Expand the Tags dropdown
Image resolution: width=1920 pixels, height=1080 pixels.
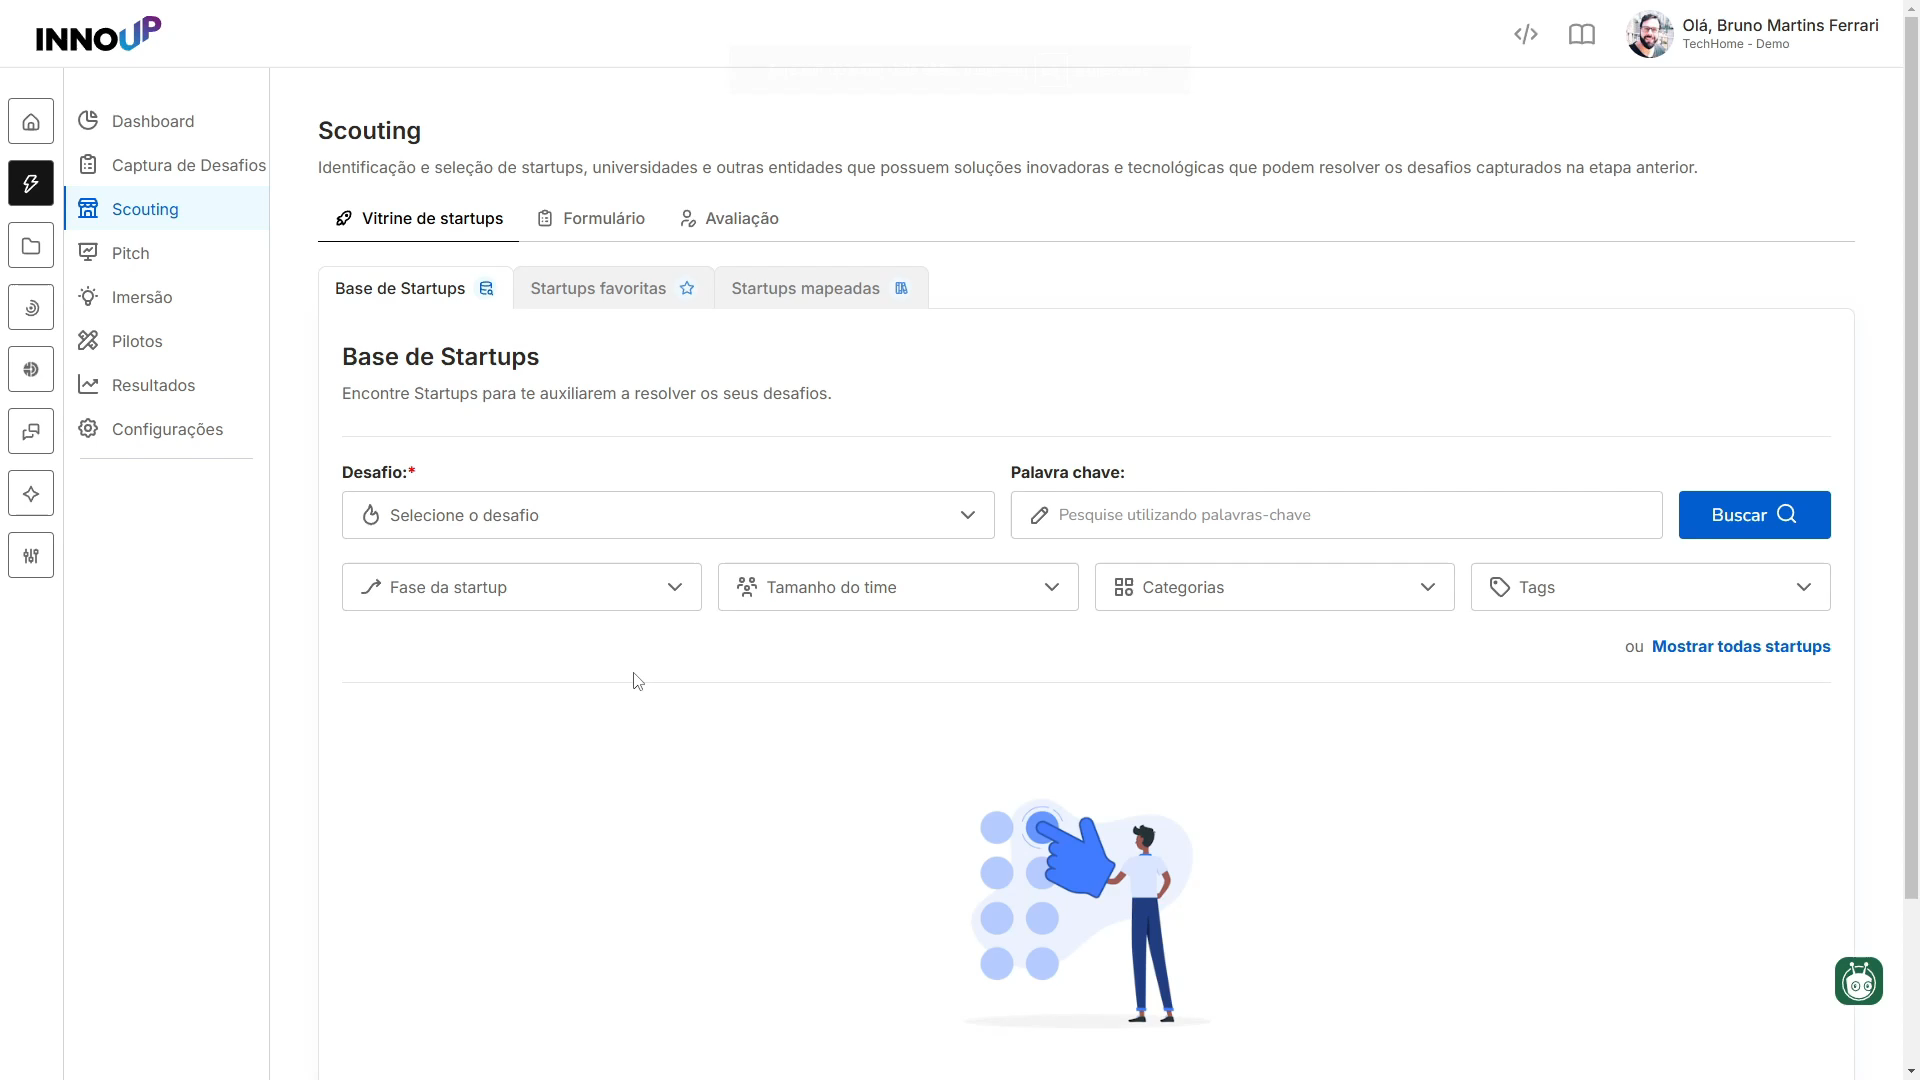[1650, 587]
